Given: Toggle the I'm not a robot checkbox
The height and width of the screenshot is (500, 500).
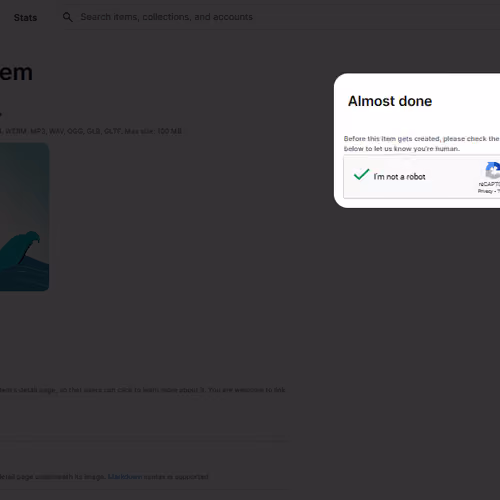Looking at the screenshot, I should click(x=361, y=174).
